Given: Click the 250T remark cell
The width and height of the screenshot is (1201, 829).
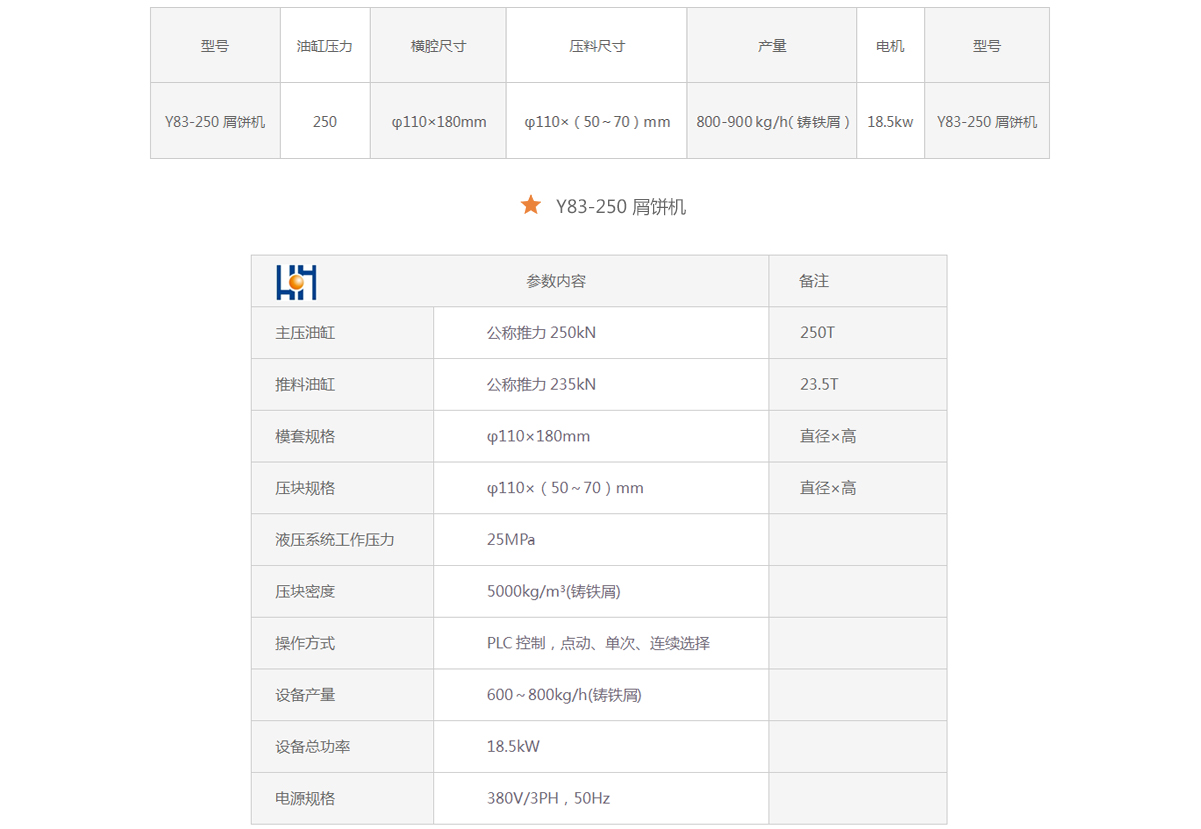Looking at the screenshot, I should [x=817, y=333].
